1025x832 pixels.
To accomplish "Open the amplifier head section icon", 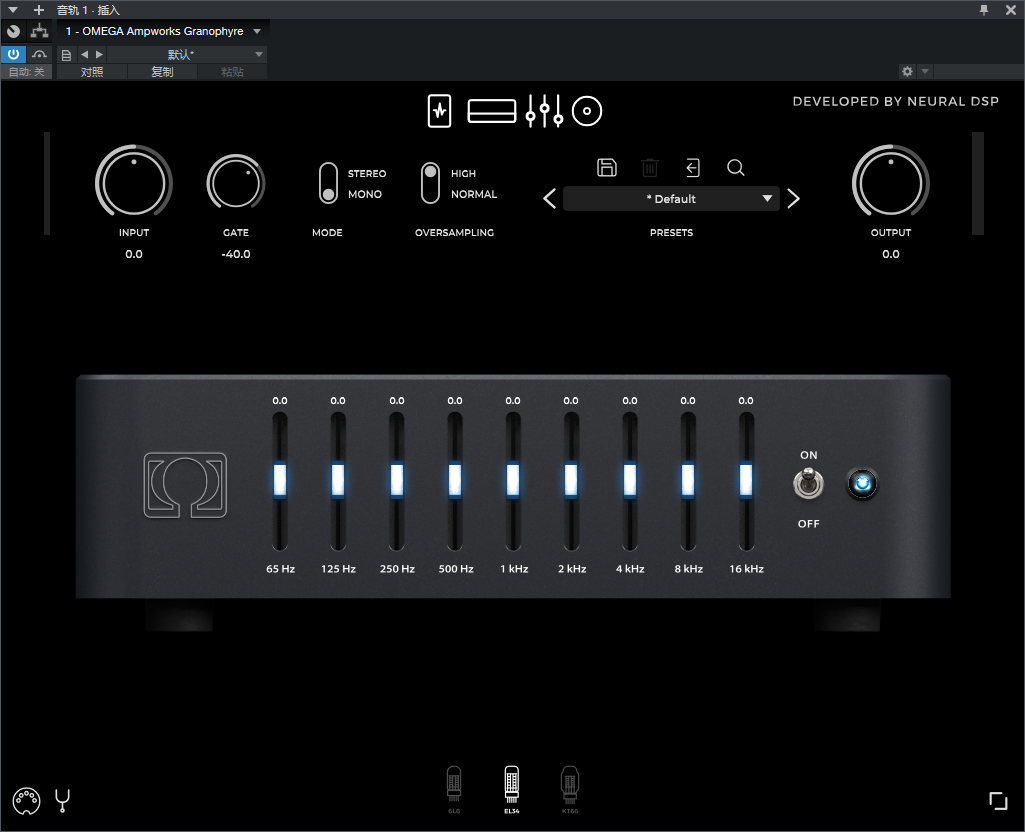I will coord(492,110).
